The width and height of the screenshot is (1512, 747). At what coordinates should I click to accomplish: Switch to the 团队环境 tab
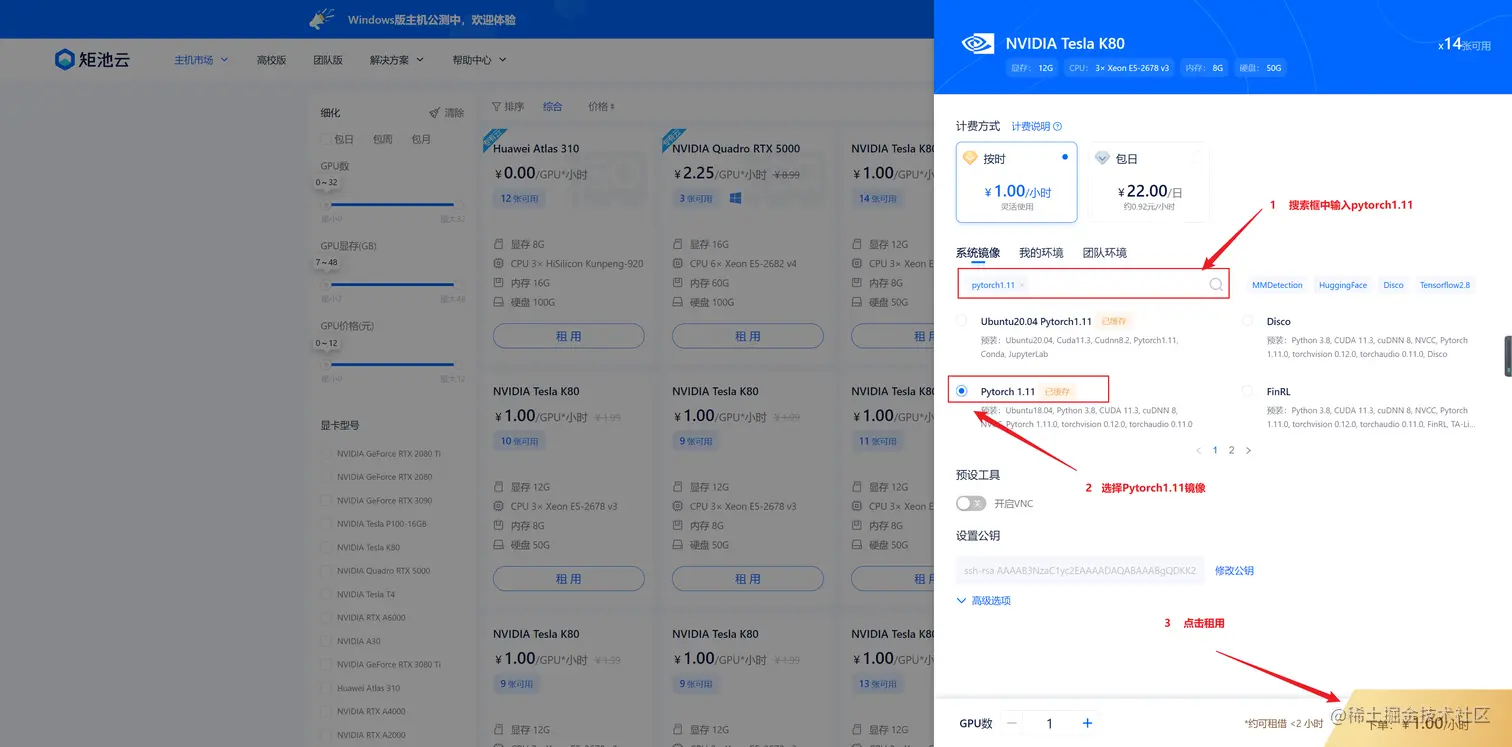[x=1105, y=253]
